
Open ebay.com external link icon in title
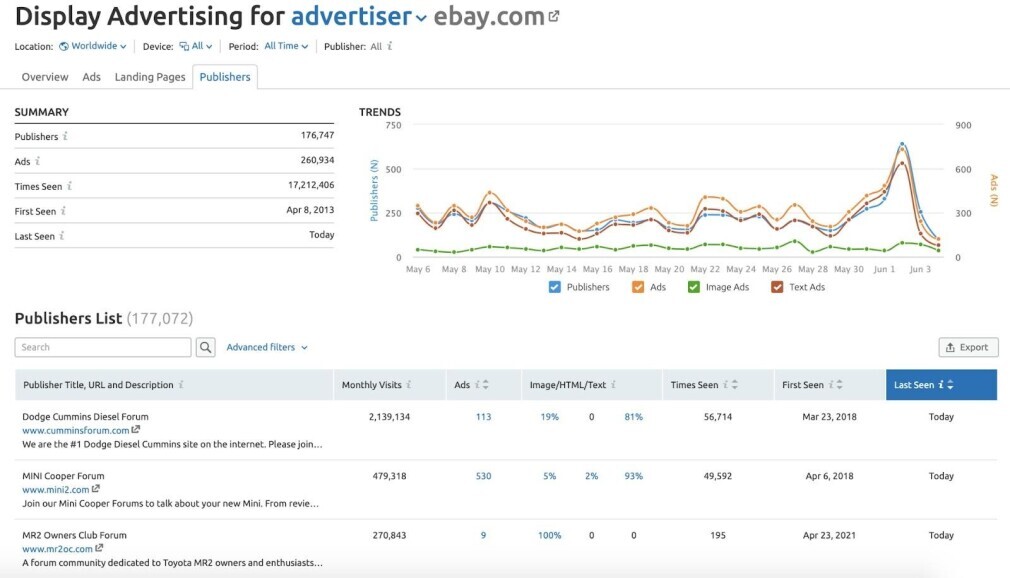coord(553,16)
